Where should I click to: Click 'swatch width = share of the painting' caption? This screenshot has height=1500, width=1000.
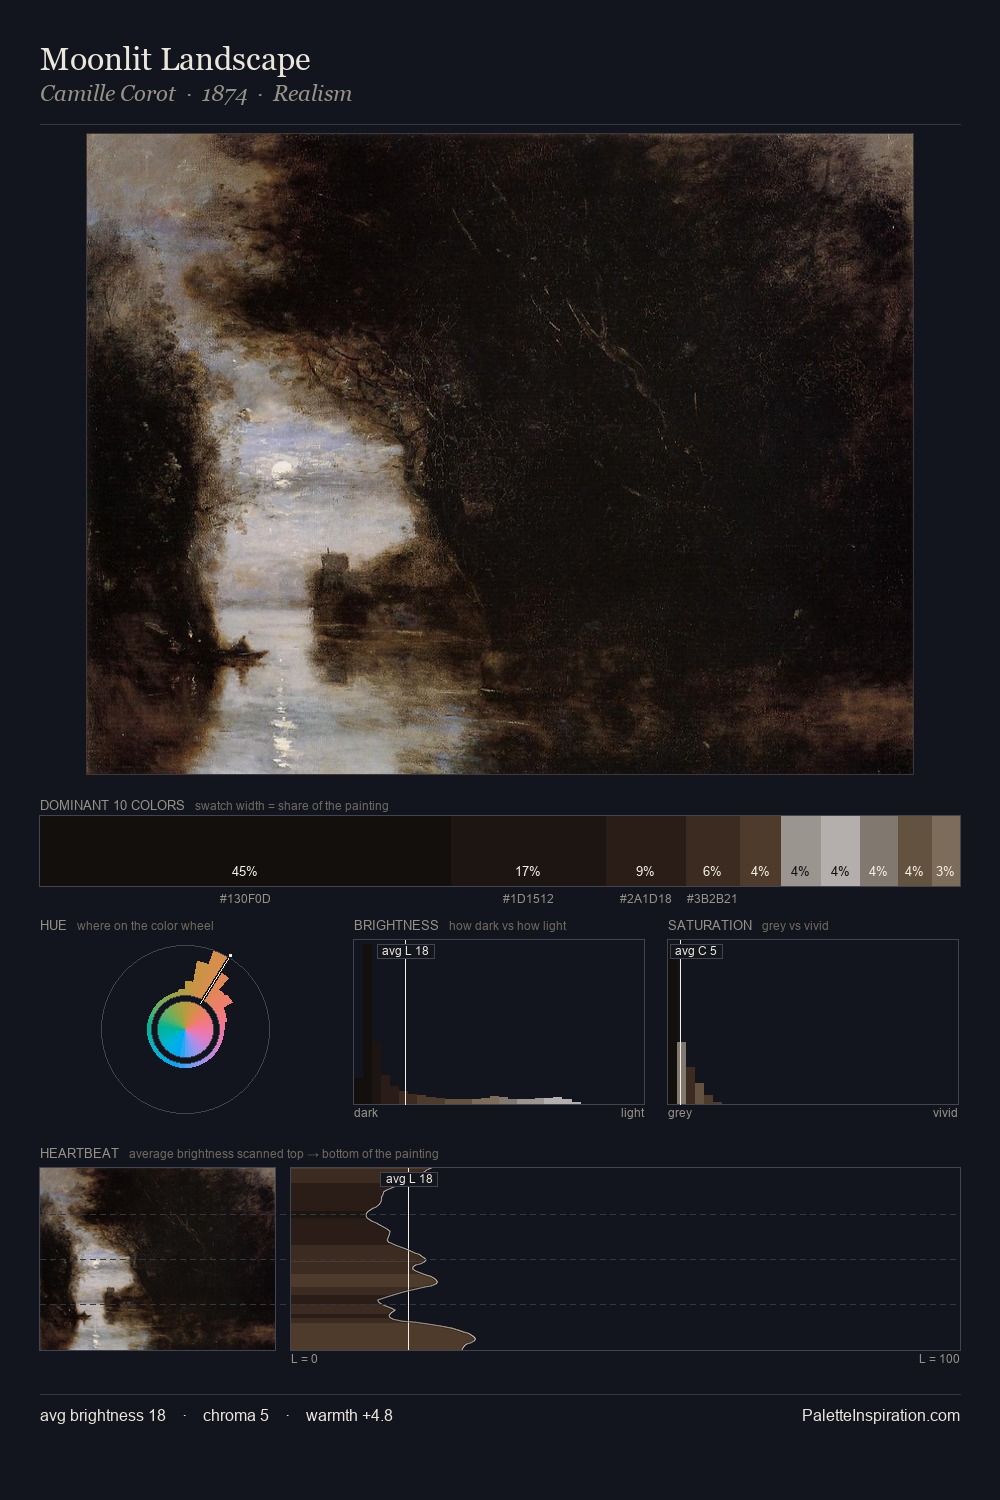click(x=292, y=806)
